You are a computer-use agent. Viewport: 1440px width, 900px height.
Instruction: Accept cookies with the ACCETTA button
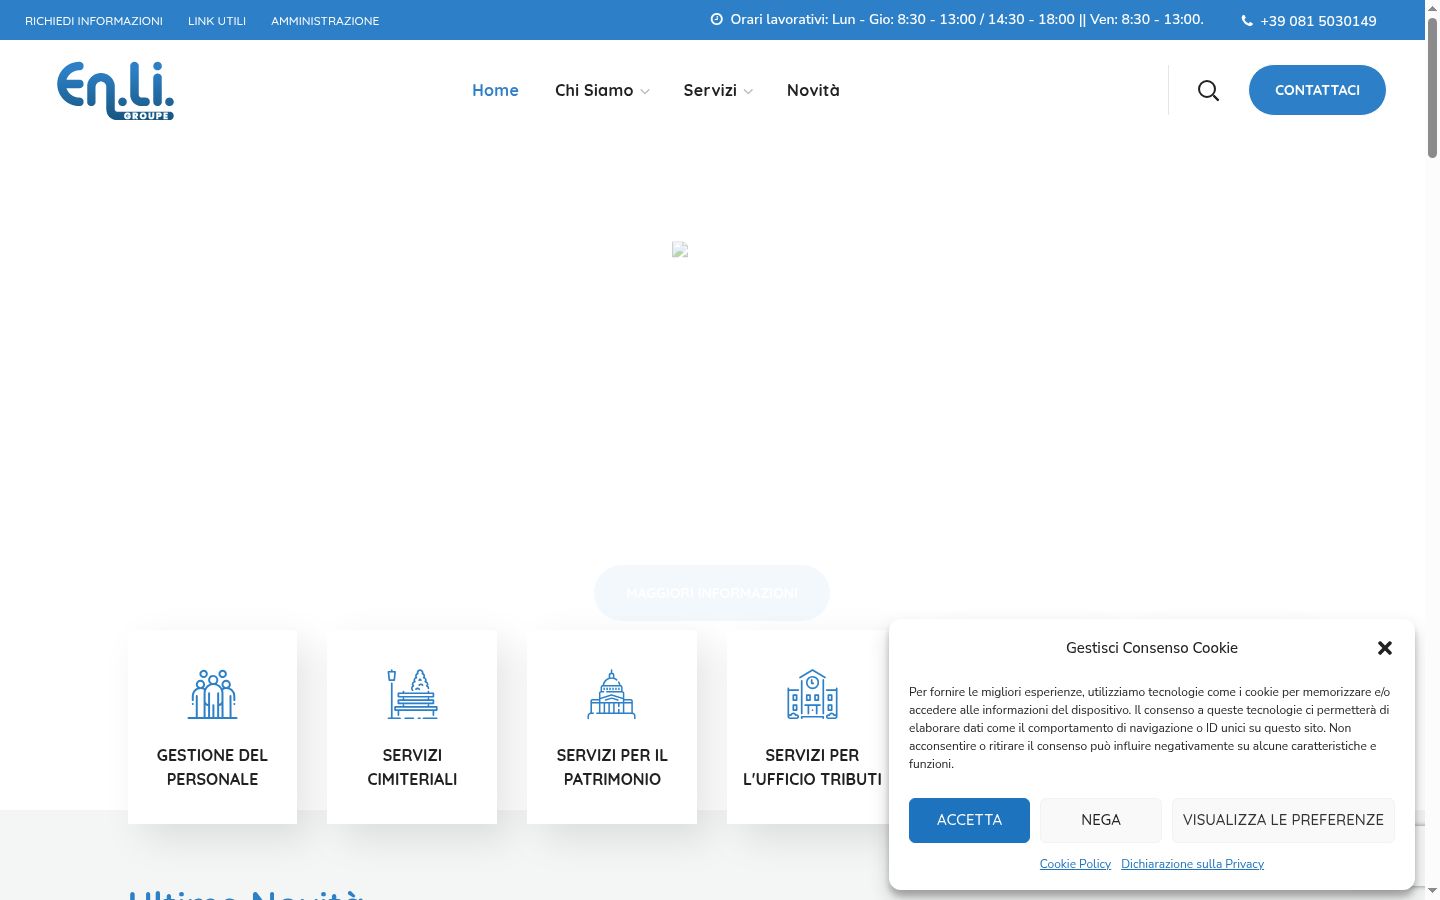click(969, 820)
